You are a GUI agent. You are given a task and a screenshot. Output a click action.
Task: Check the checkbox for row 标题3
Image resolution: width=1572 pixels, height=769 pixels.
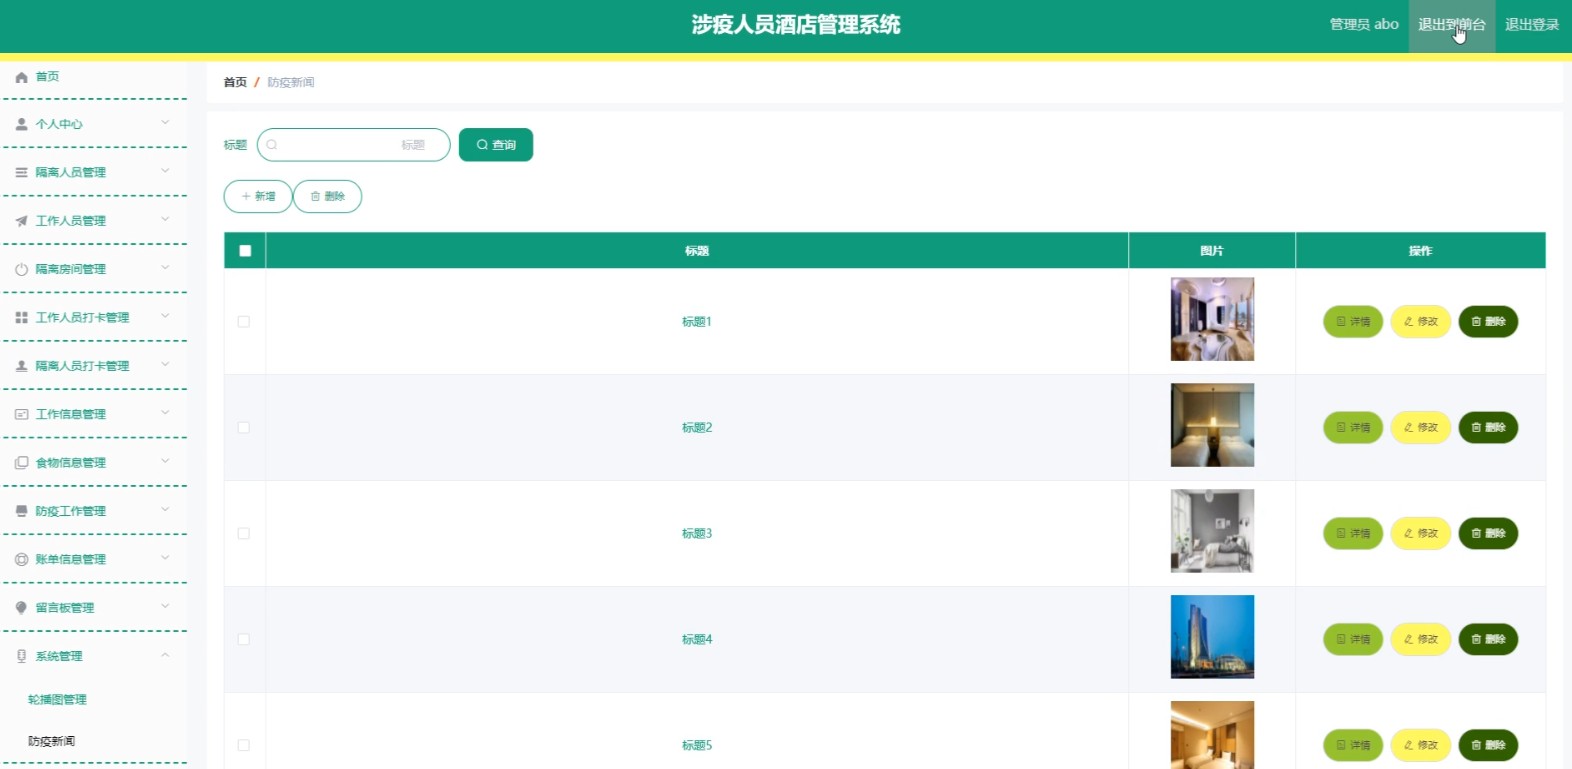[x=244, y=534]
